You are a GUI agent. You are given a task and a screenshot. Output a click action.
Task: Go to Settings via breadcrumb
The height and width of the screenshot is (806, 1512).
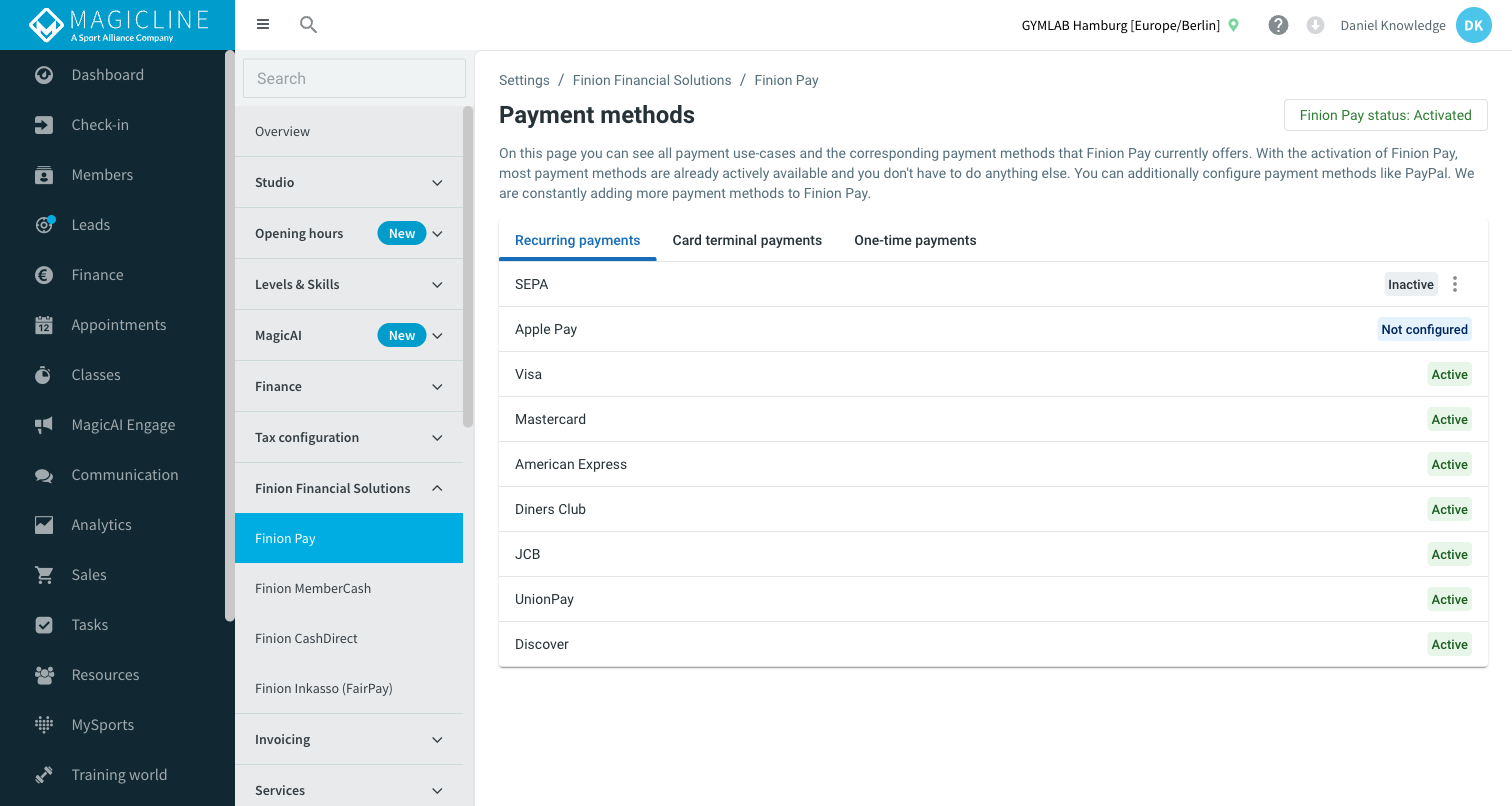524,80
